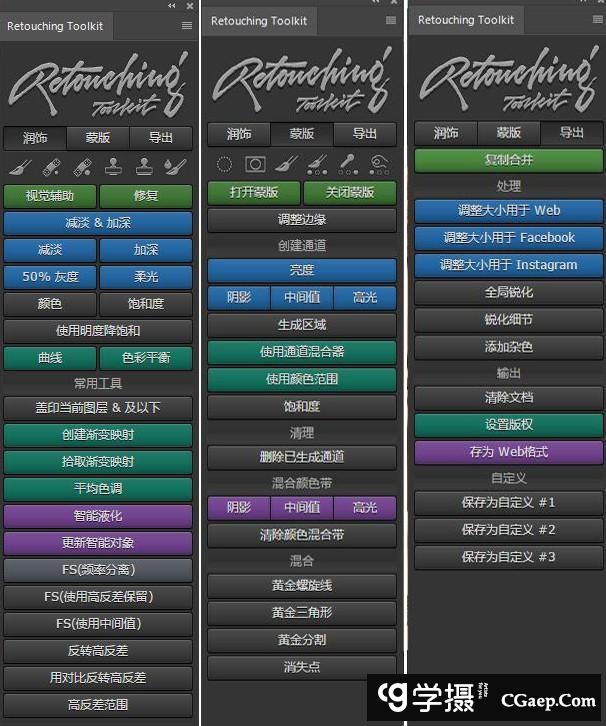Image resolution: width=606 pixels, height=726 pixels.
Task: Click the purple 存为 Web格式 button
Action: pos(508,451)
